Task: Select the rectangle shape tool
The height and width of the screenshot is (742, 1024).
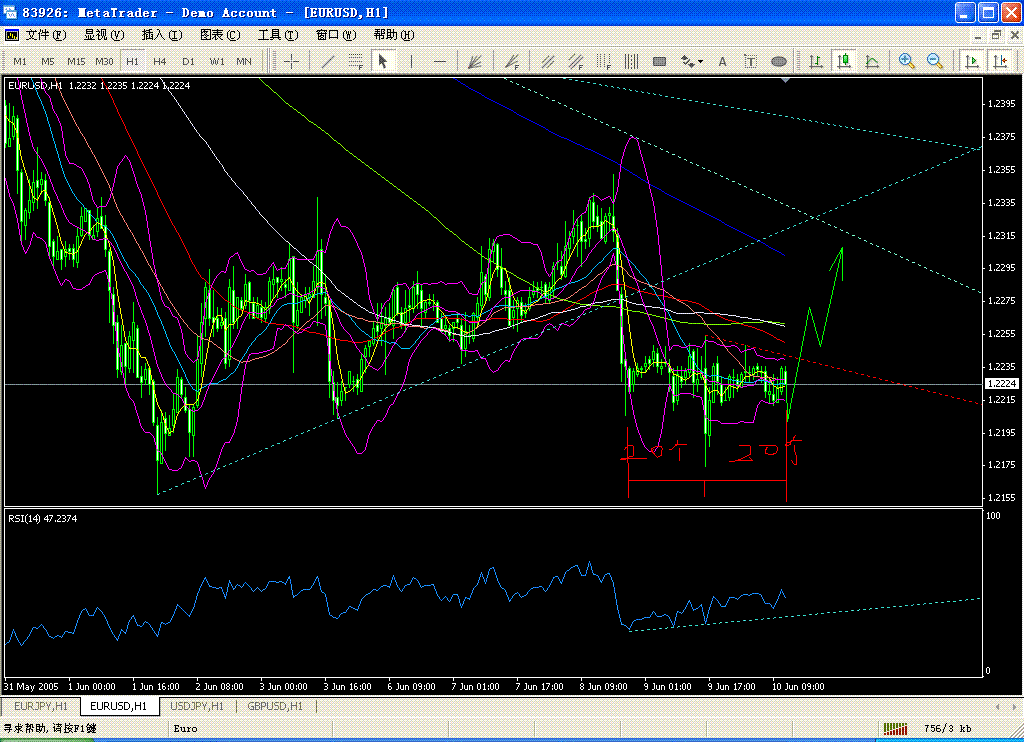Action: [x=660, y=61]
